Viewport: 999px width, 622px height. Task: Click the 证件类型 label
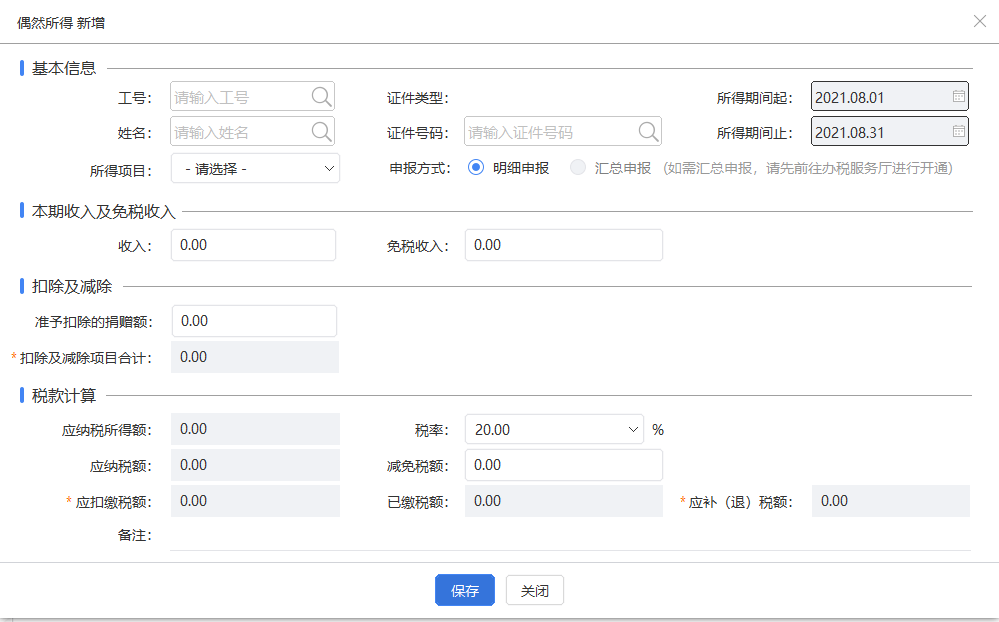418,98
